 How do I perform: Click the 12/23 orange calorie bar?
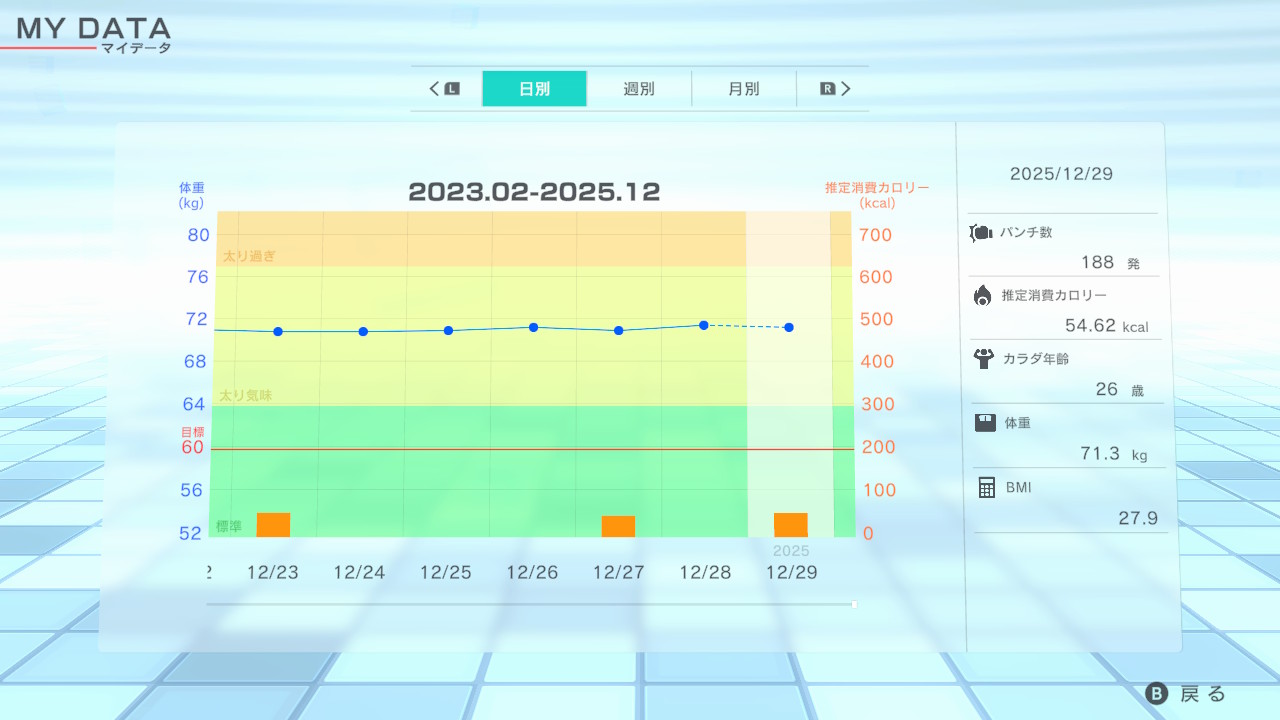coord(273,525)
